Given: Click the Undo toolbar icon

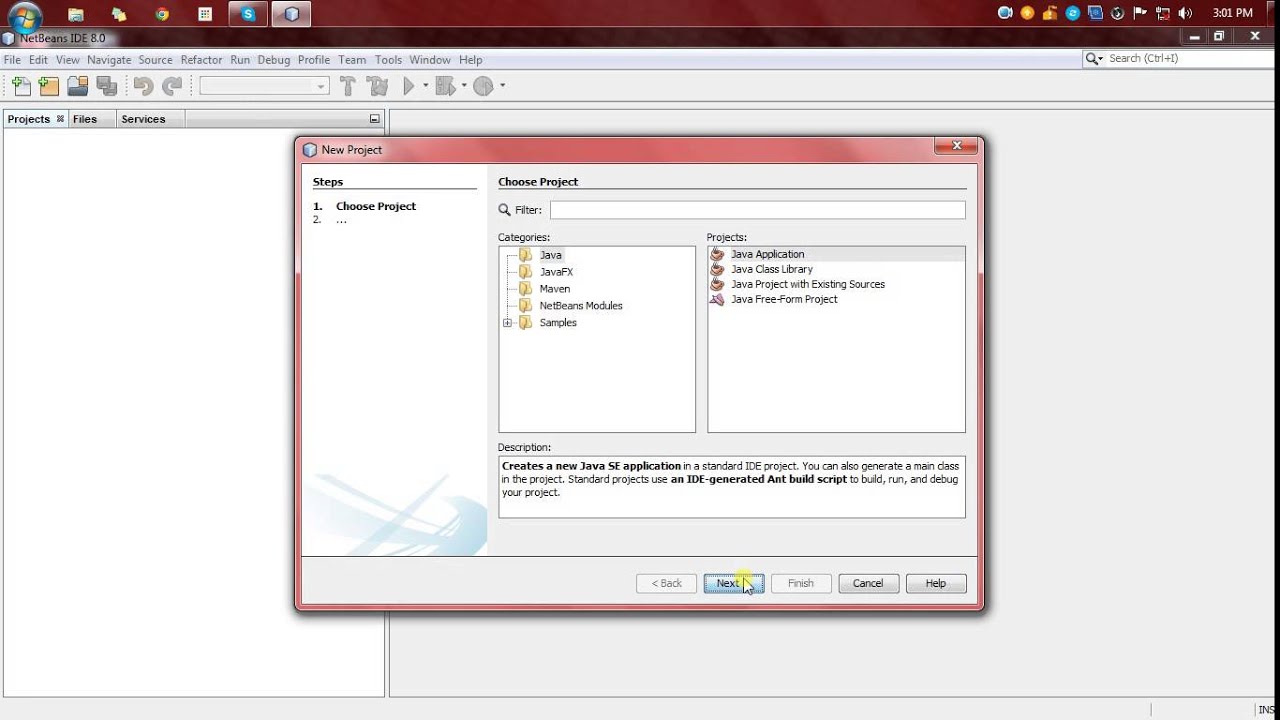Looking at the screenshot, I should click(x=143, y=86).
